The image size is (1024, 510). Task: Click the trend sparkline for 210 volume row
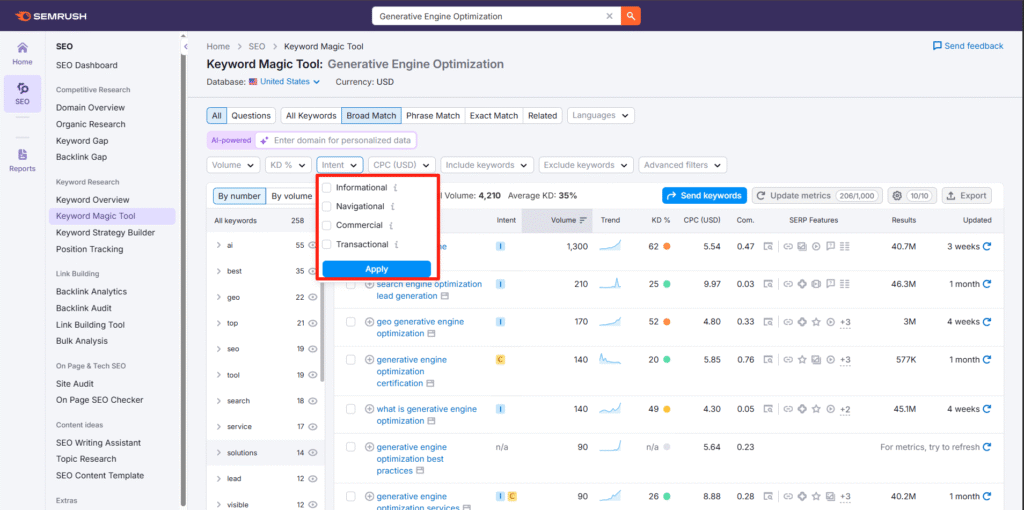point(610,283)
